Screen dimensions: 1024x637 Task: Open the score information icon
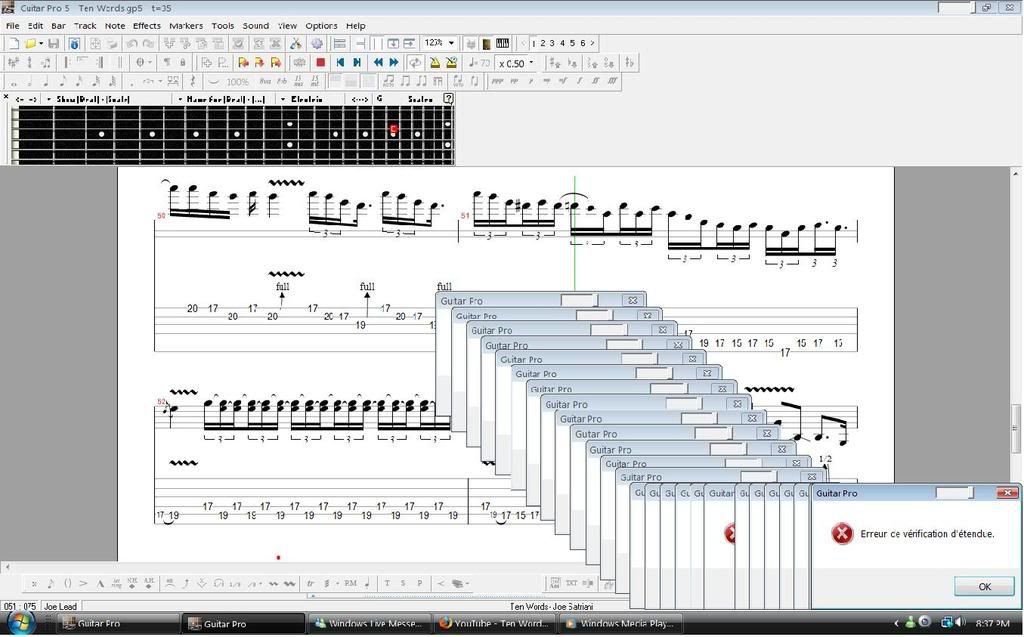(x=74, y=44)
